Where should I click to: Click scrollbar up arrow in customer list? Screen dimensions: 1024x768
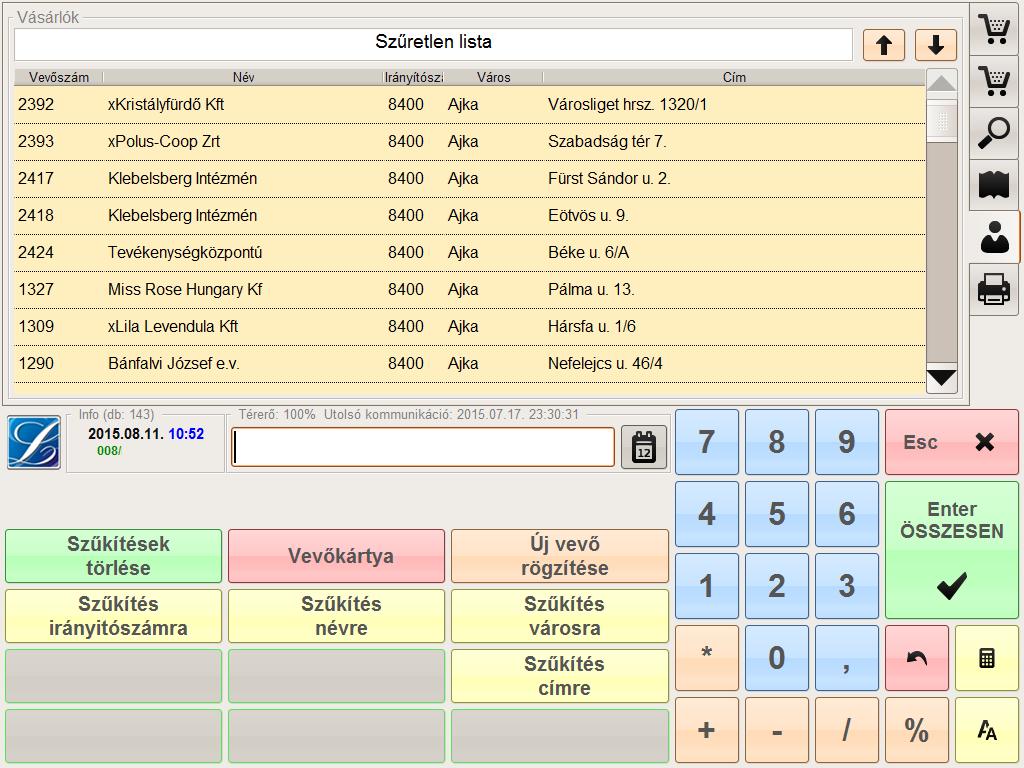point(942,84)
